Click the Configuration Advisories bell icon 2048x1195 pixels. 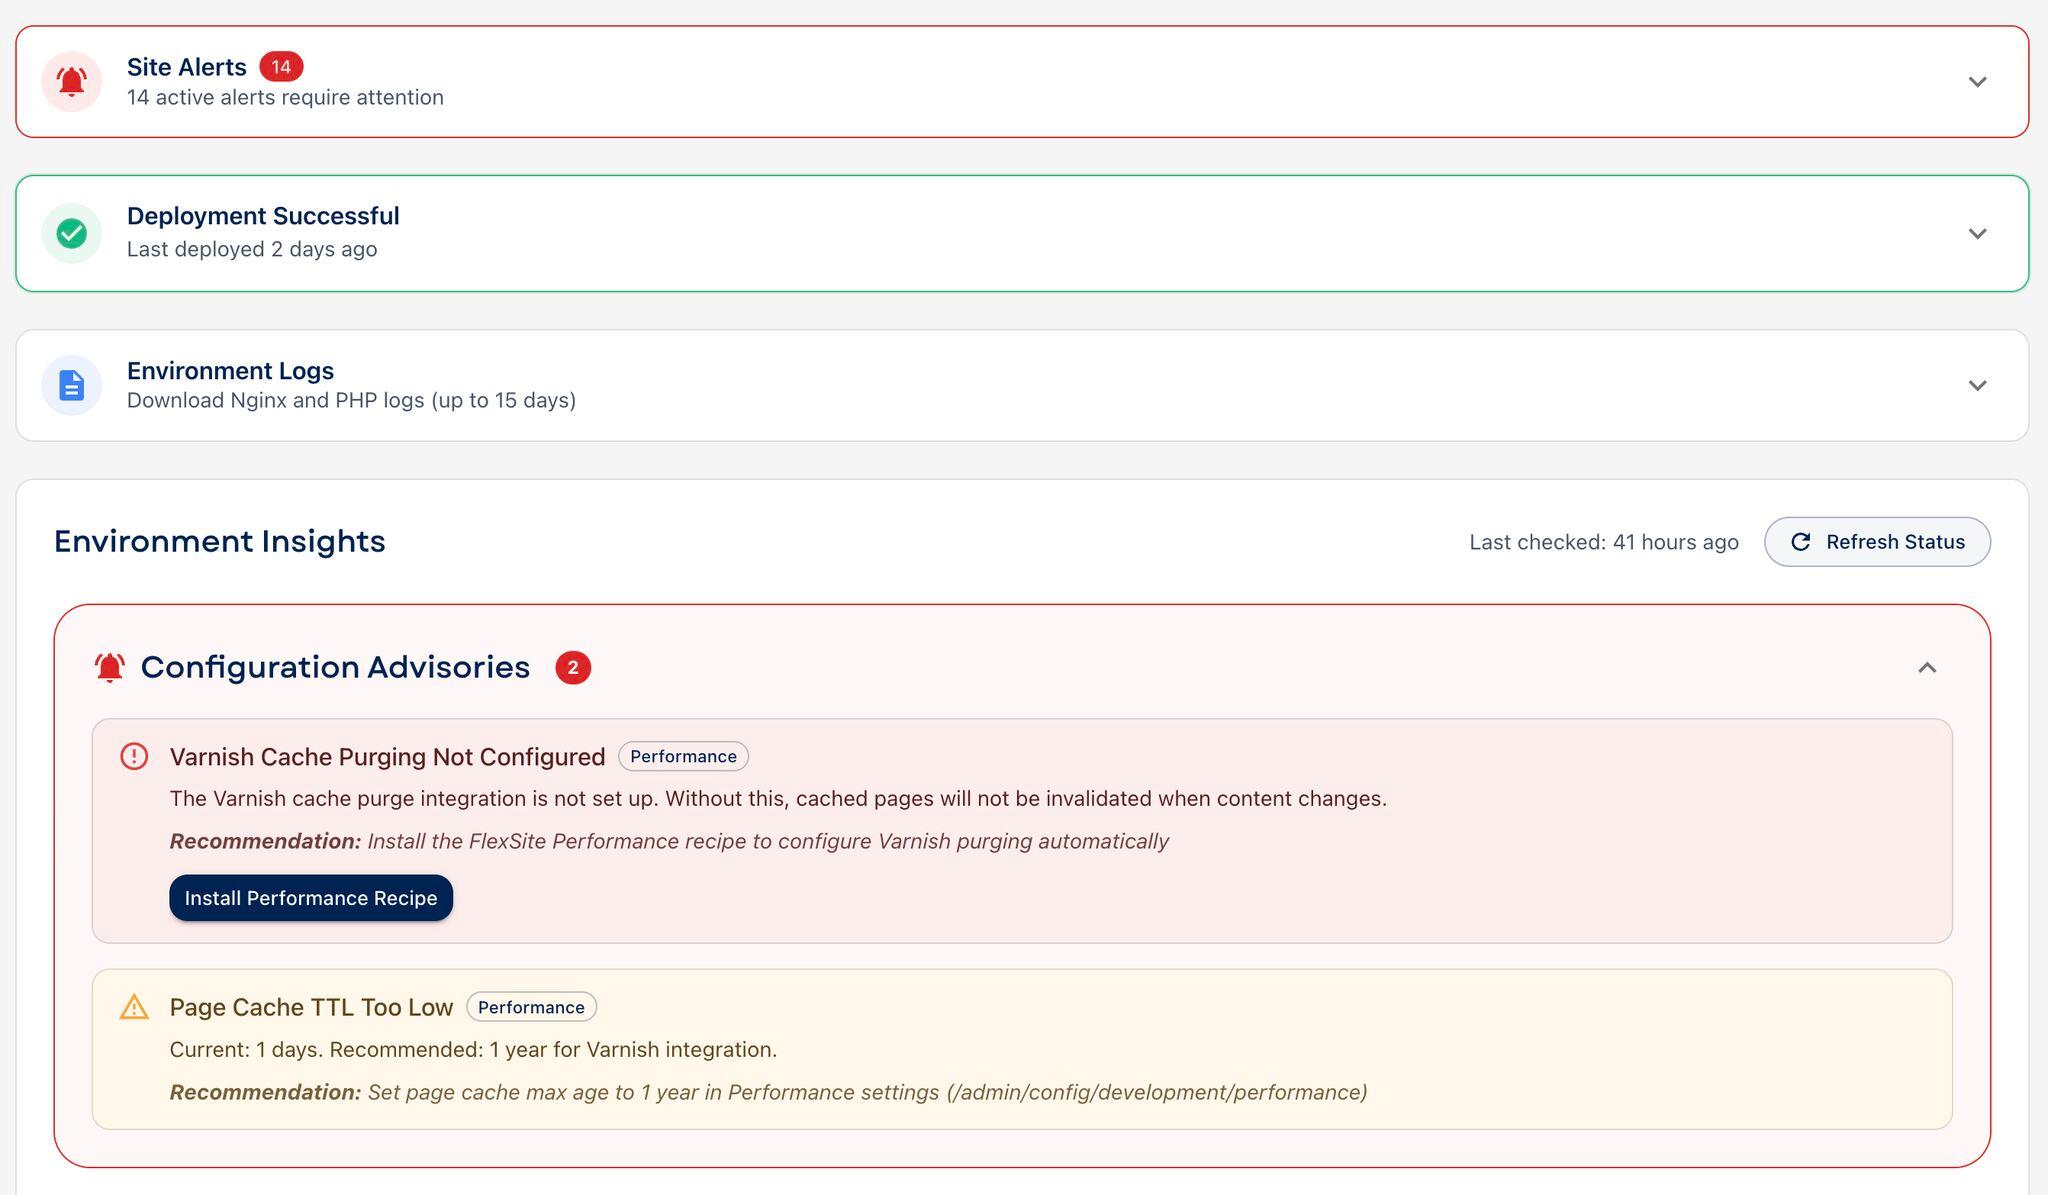(x=110, y=666)
